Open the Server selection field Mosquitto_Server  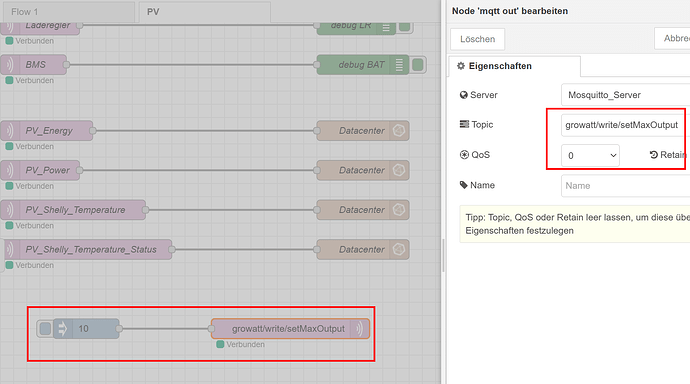click(x=625, y=95)
